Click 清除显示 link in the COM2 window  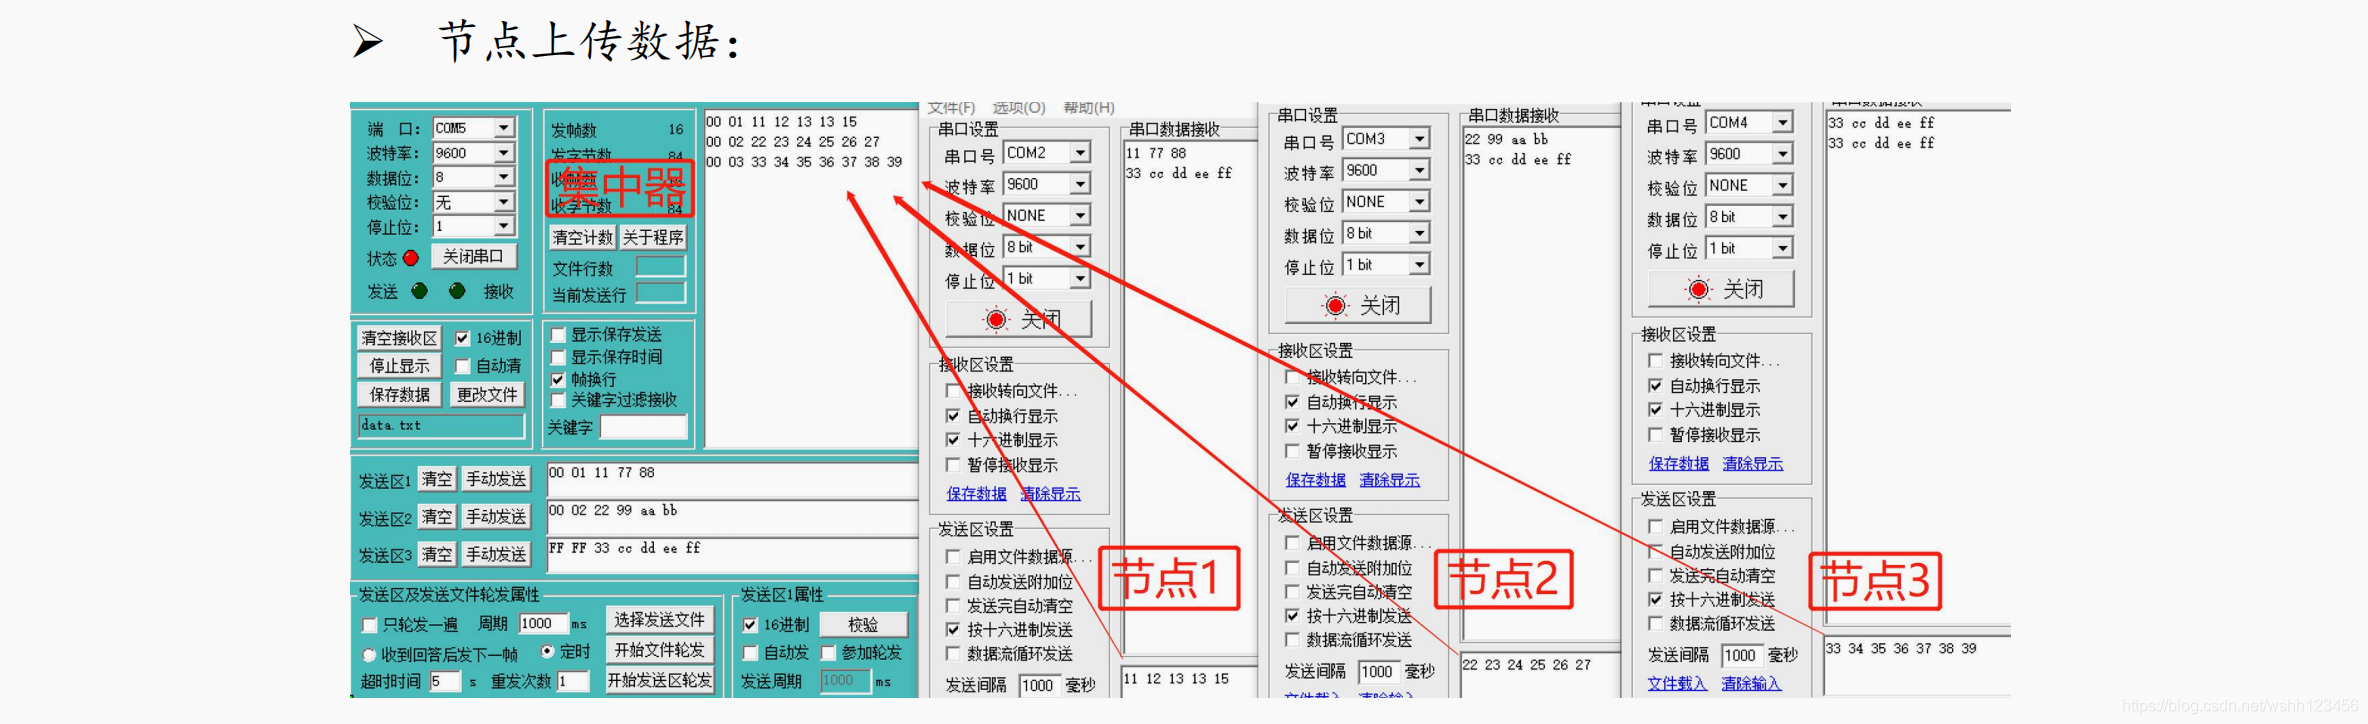click(x=1051, y=494)
